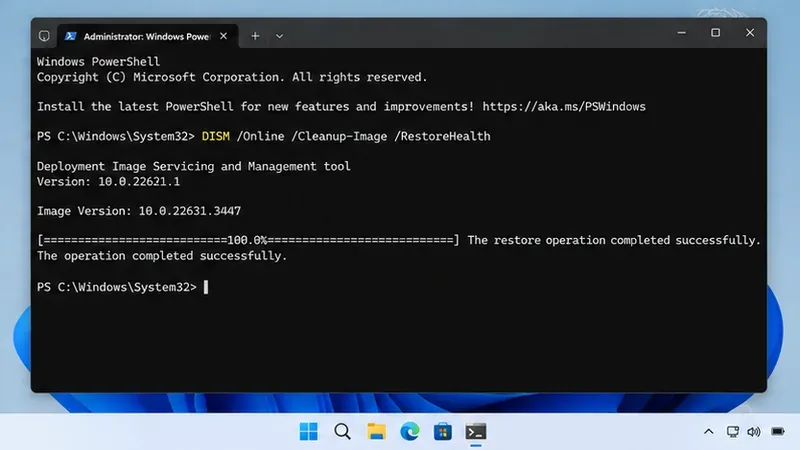Click 'The operation completed successfully.' line
Screen dimensions: 800x450
point(162,256)
